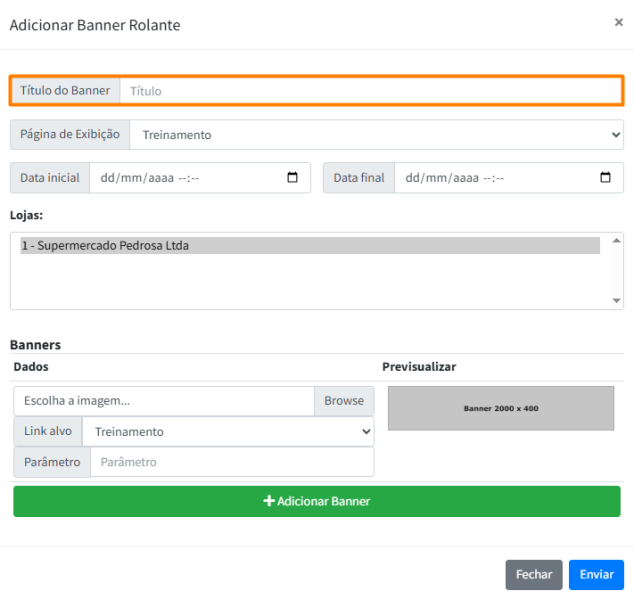Screen dimensions: 634x599
Task: Open the Link alvo dropdown
Action: click(227, 432)
